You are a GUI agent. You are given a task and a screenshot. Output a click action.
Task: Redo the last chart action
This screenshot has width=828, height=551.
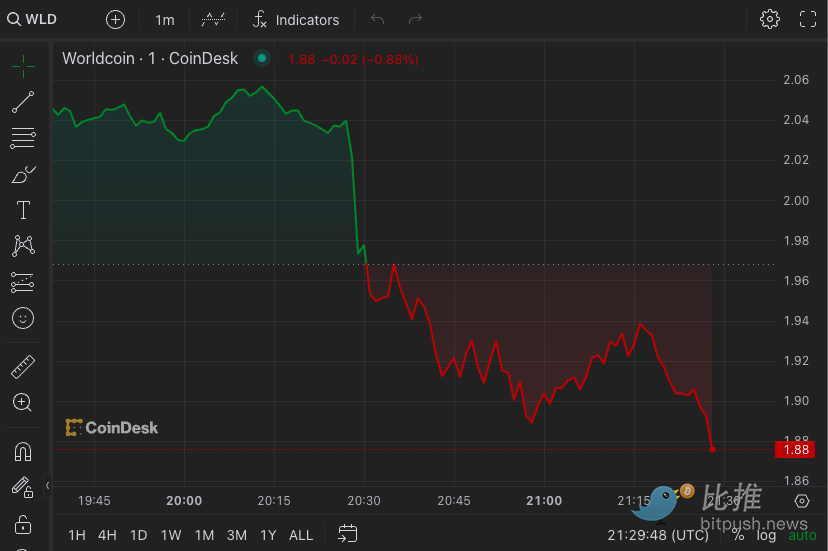tap(416, 20)
